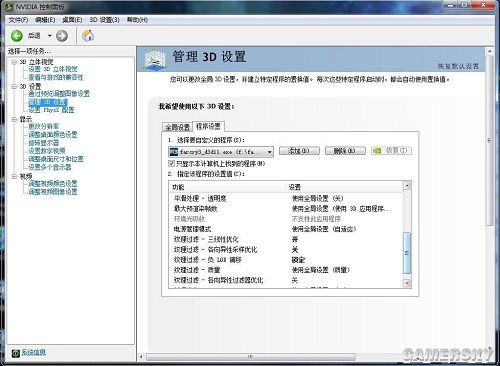This screenshot has width=500, height=366.
Task: Select 通过预览调整图像设置 in the tree
Action: (59, 94)
